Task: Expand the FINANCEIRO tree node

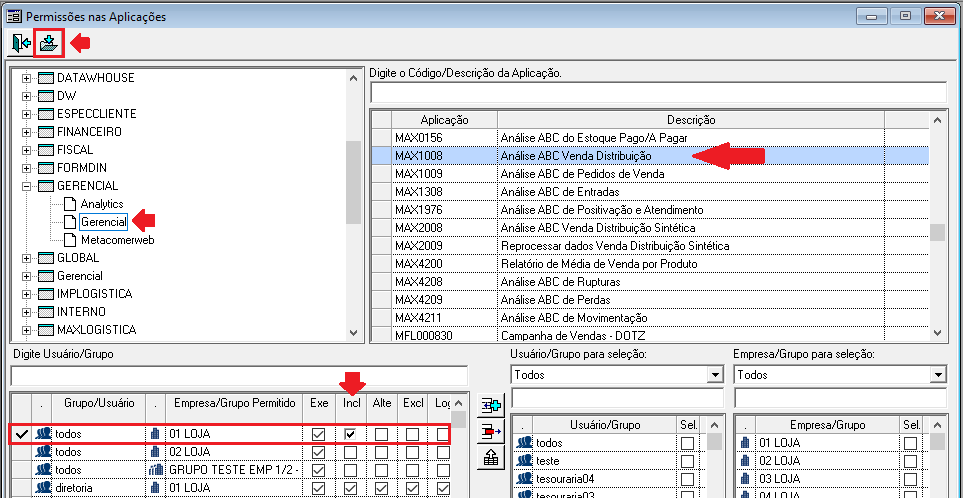Action: [26, 132]
